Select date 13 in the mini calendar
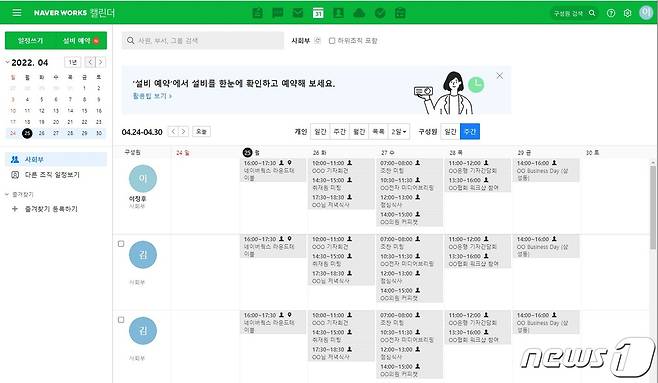The image size is (658, 383). [56, 111]
